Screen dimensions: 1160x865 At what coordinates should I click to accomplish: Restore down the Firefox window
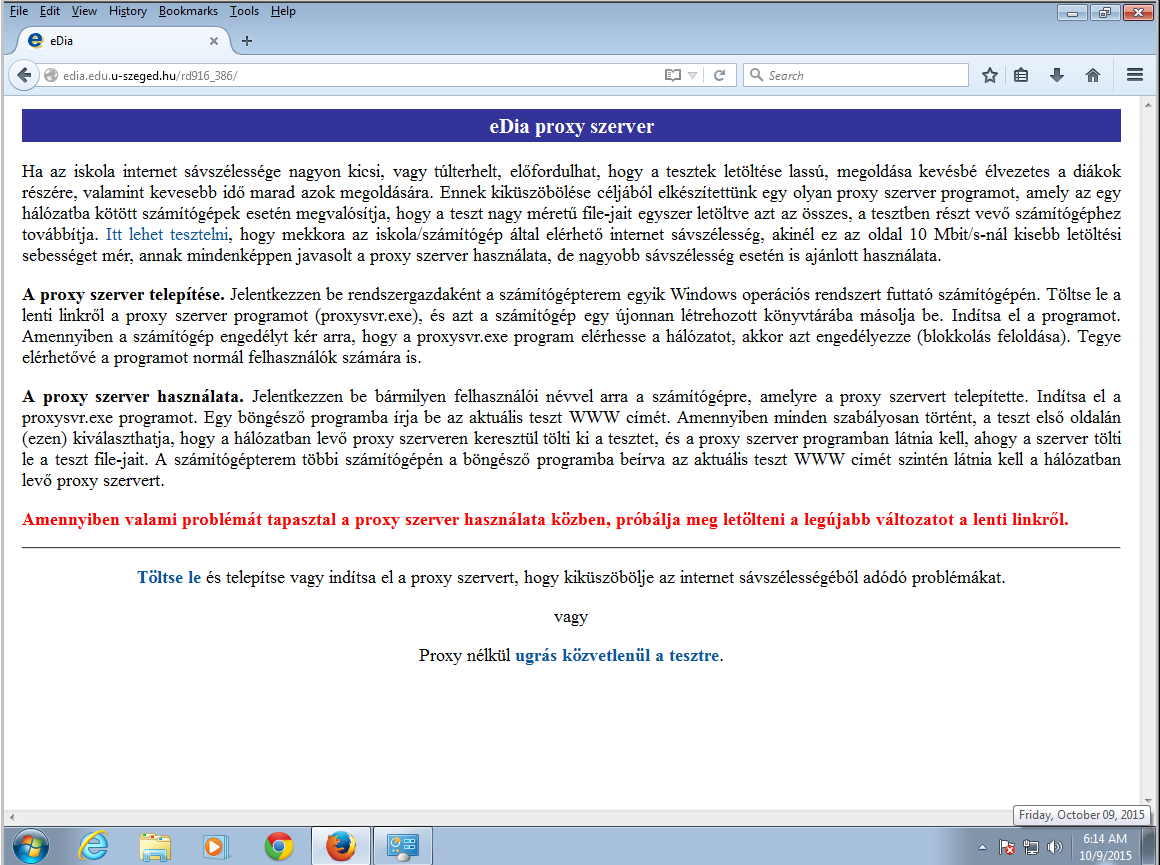1105,12
